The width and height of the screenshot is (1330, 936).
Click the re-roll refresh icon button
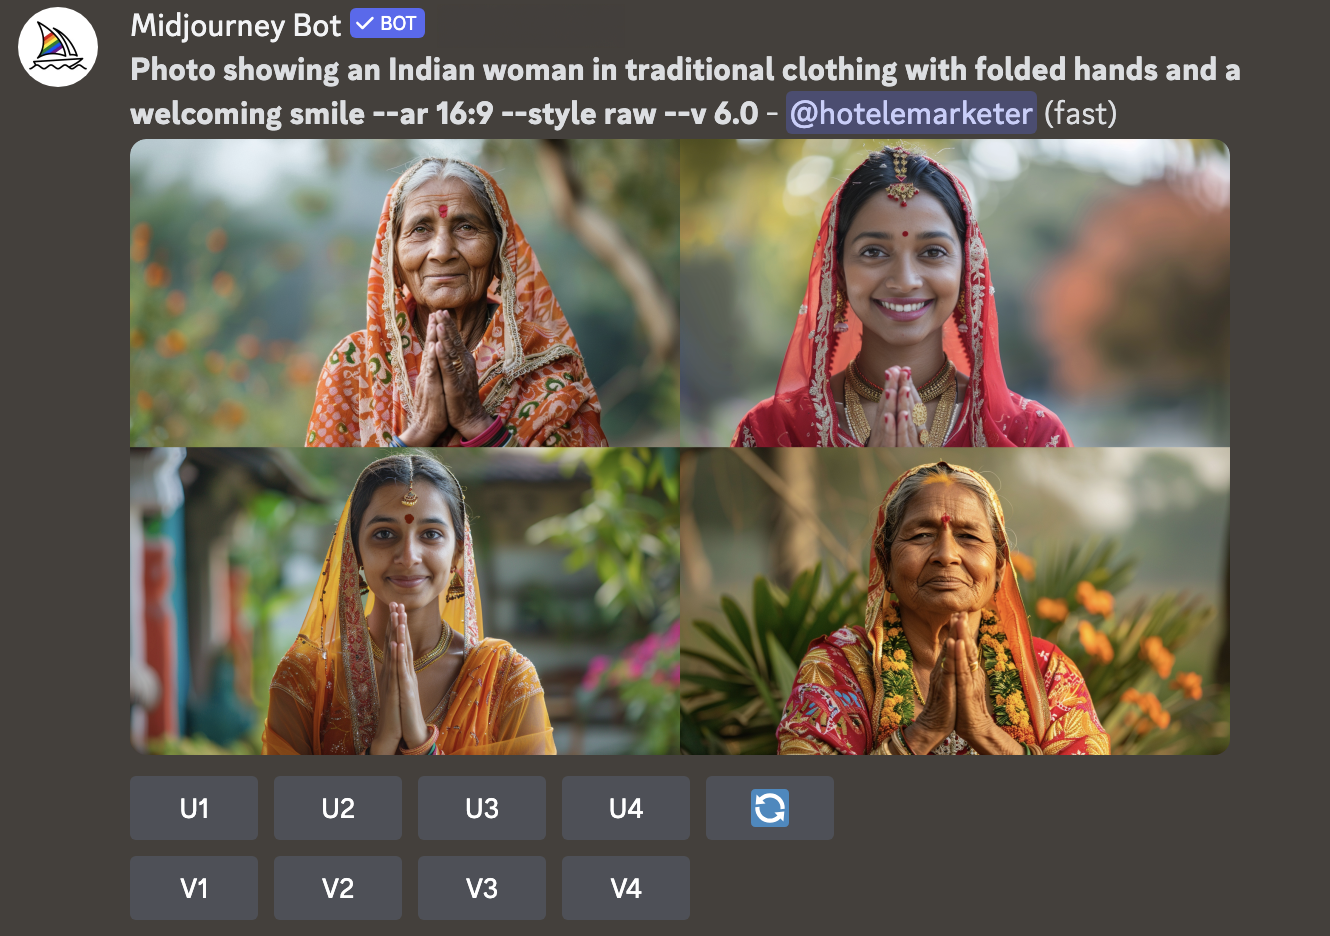pos(770,808)
